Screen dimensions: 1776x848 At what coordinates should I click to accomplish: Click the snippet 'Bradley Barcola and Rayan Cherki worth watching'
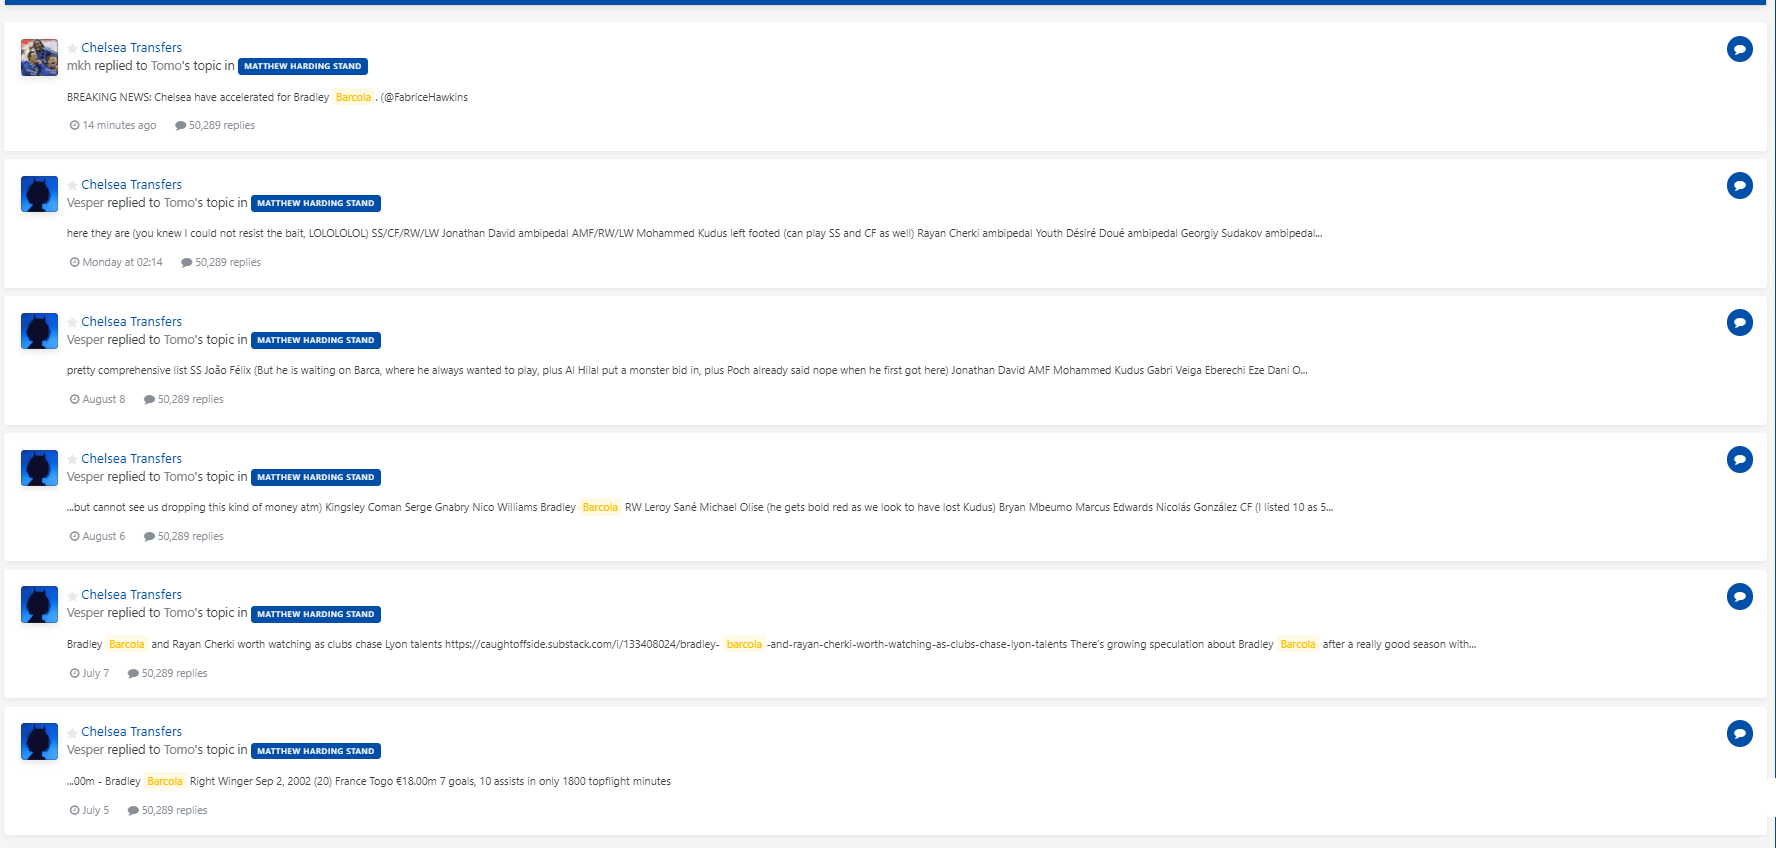771,645
